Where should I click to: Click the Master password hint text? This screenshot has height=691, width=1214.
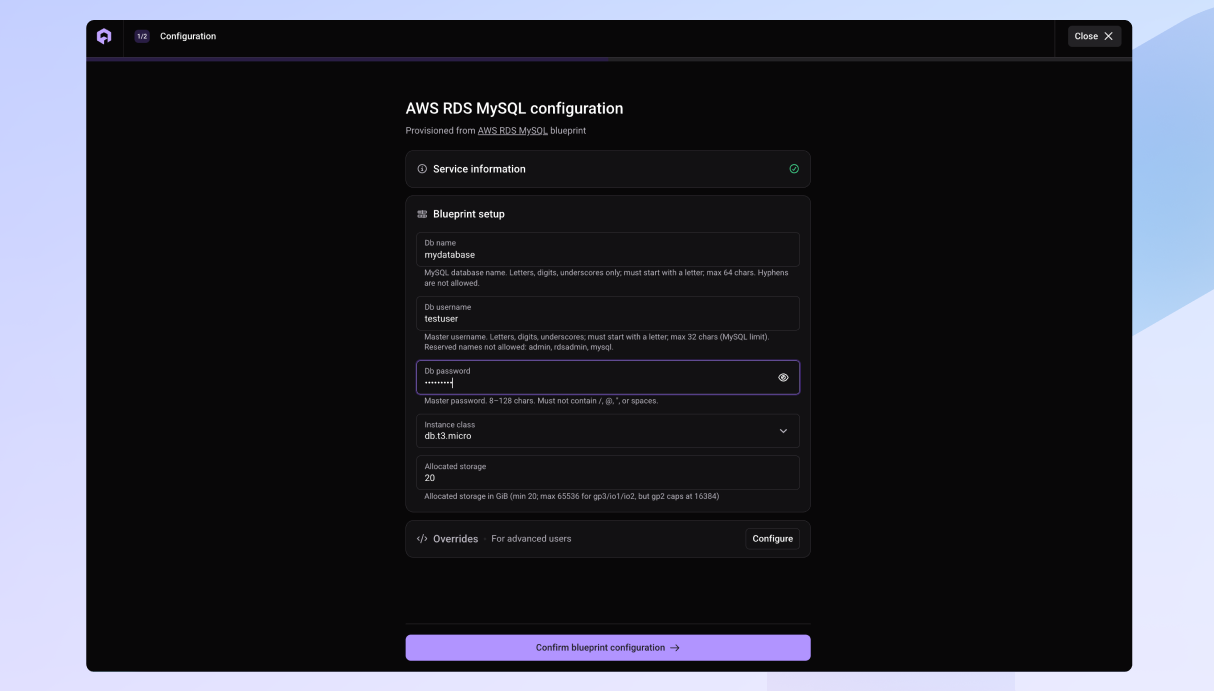point(541,401)
